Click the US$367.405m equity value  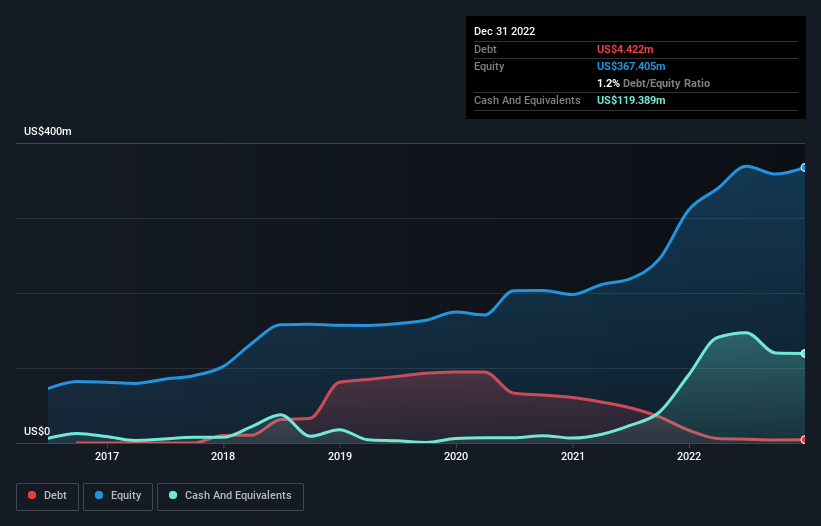click(x=631, y=66)
